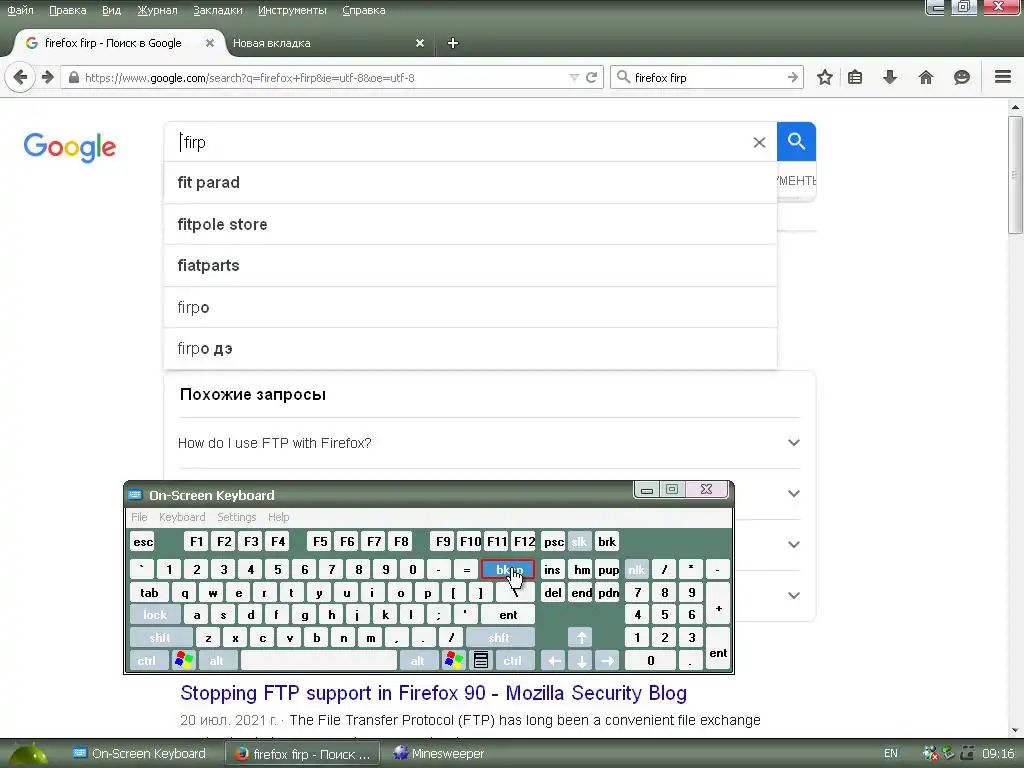Click the left arrow key on On-Screen Keyboard
Screen dimensions: 1024x768
(x=553, y=660)
